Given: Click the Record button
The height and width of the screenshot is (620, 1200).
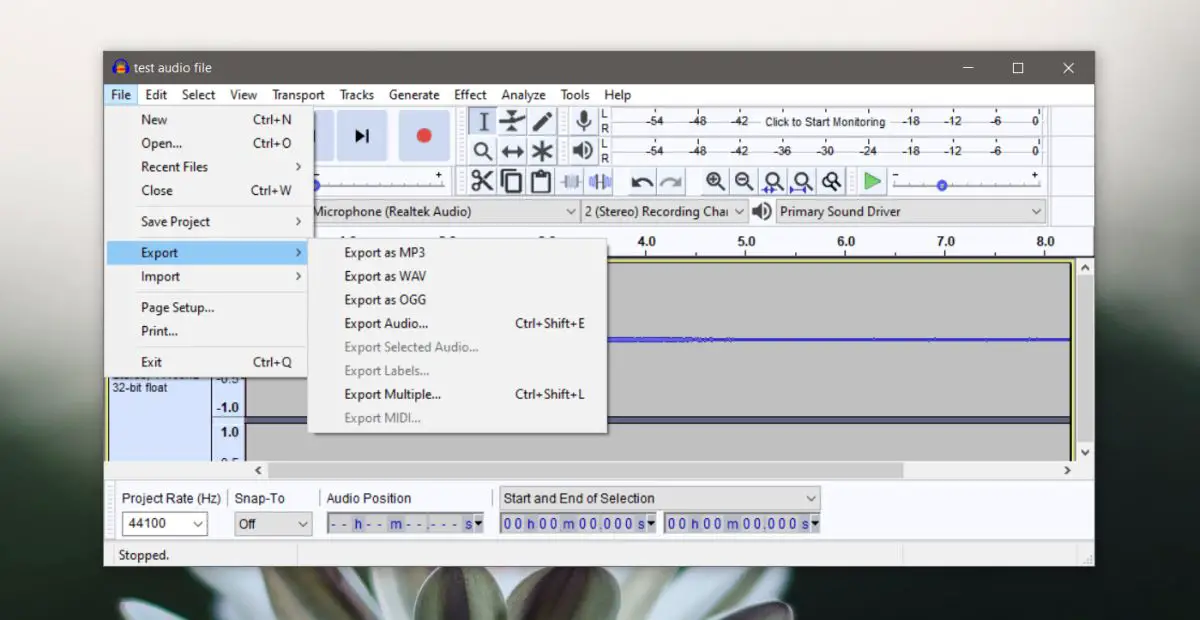Looking at the screenshot, I should [x=424, y=136].
